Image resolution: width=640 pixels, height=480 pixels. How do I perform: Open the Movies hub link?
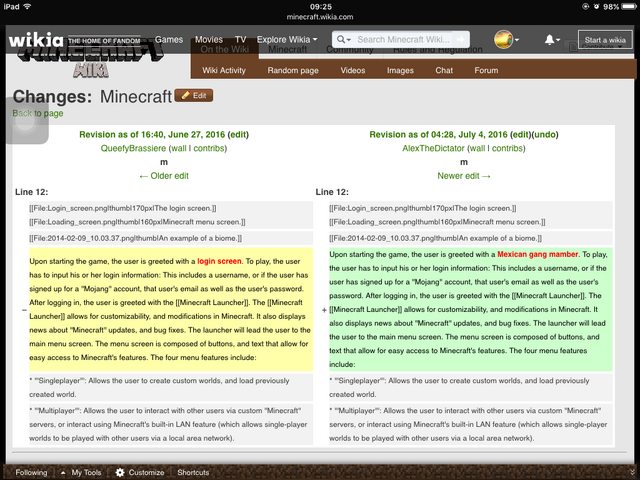click(209, 40)
